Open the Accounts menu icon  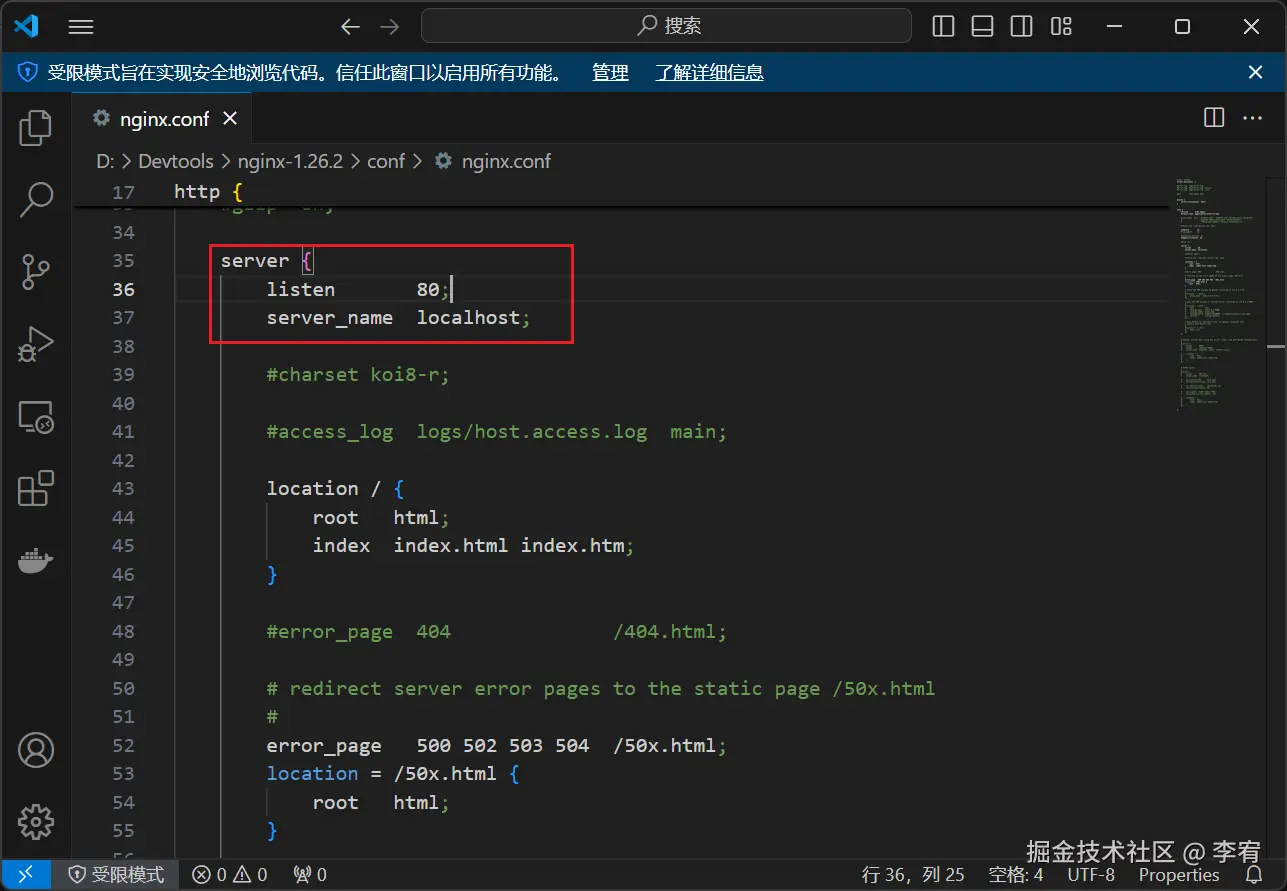(36, 750)
